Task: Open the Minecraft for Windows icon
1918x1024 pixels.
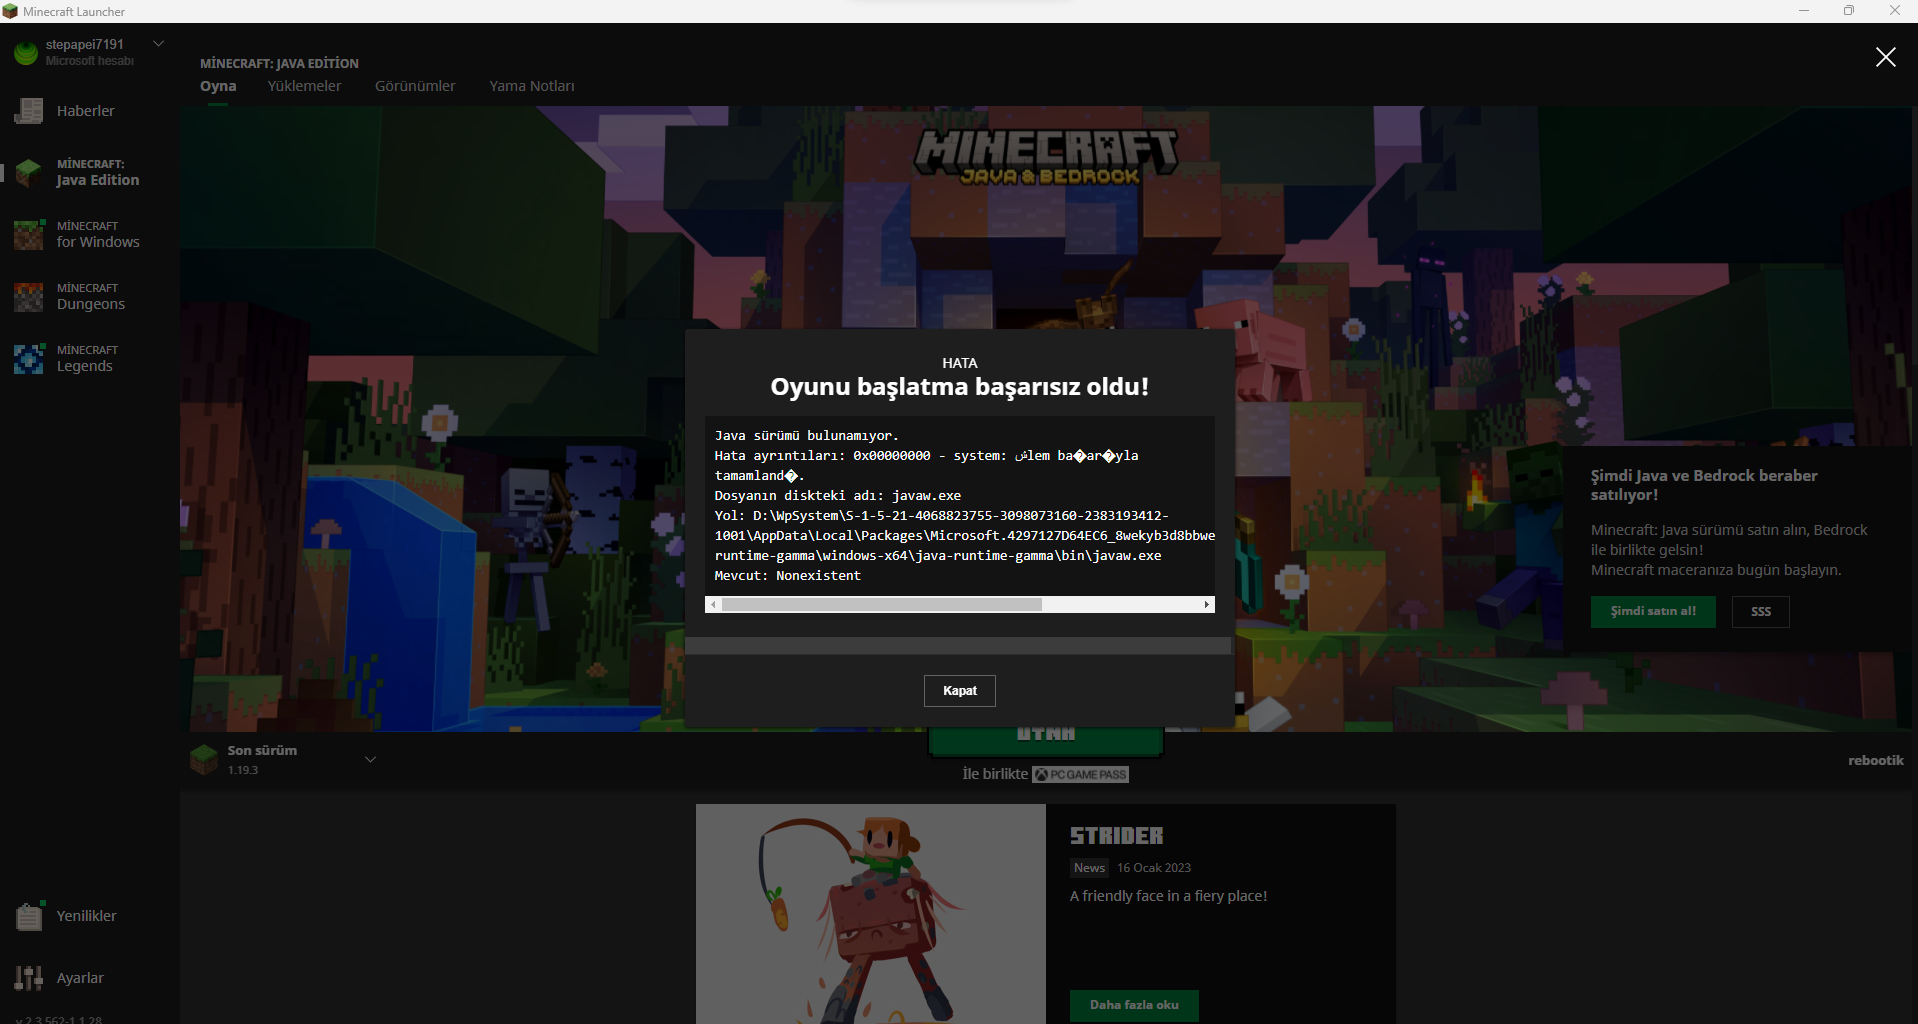Action: tap(29, 235)
